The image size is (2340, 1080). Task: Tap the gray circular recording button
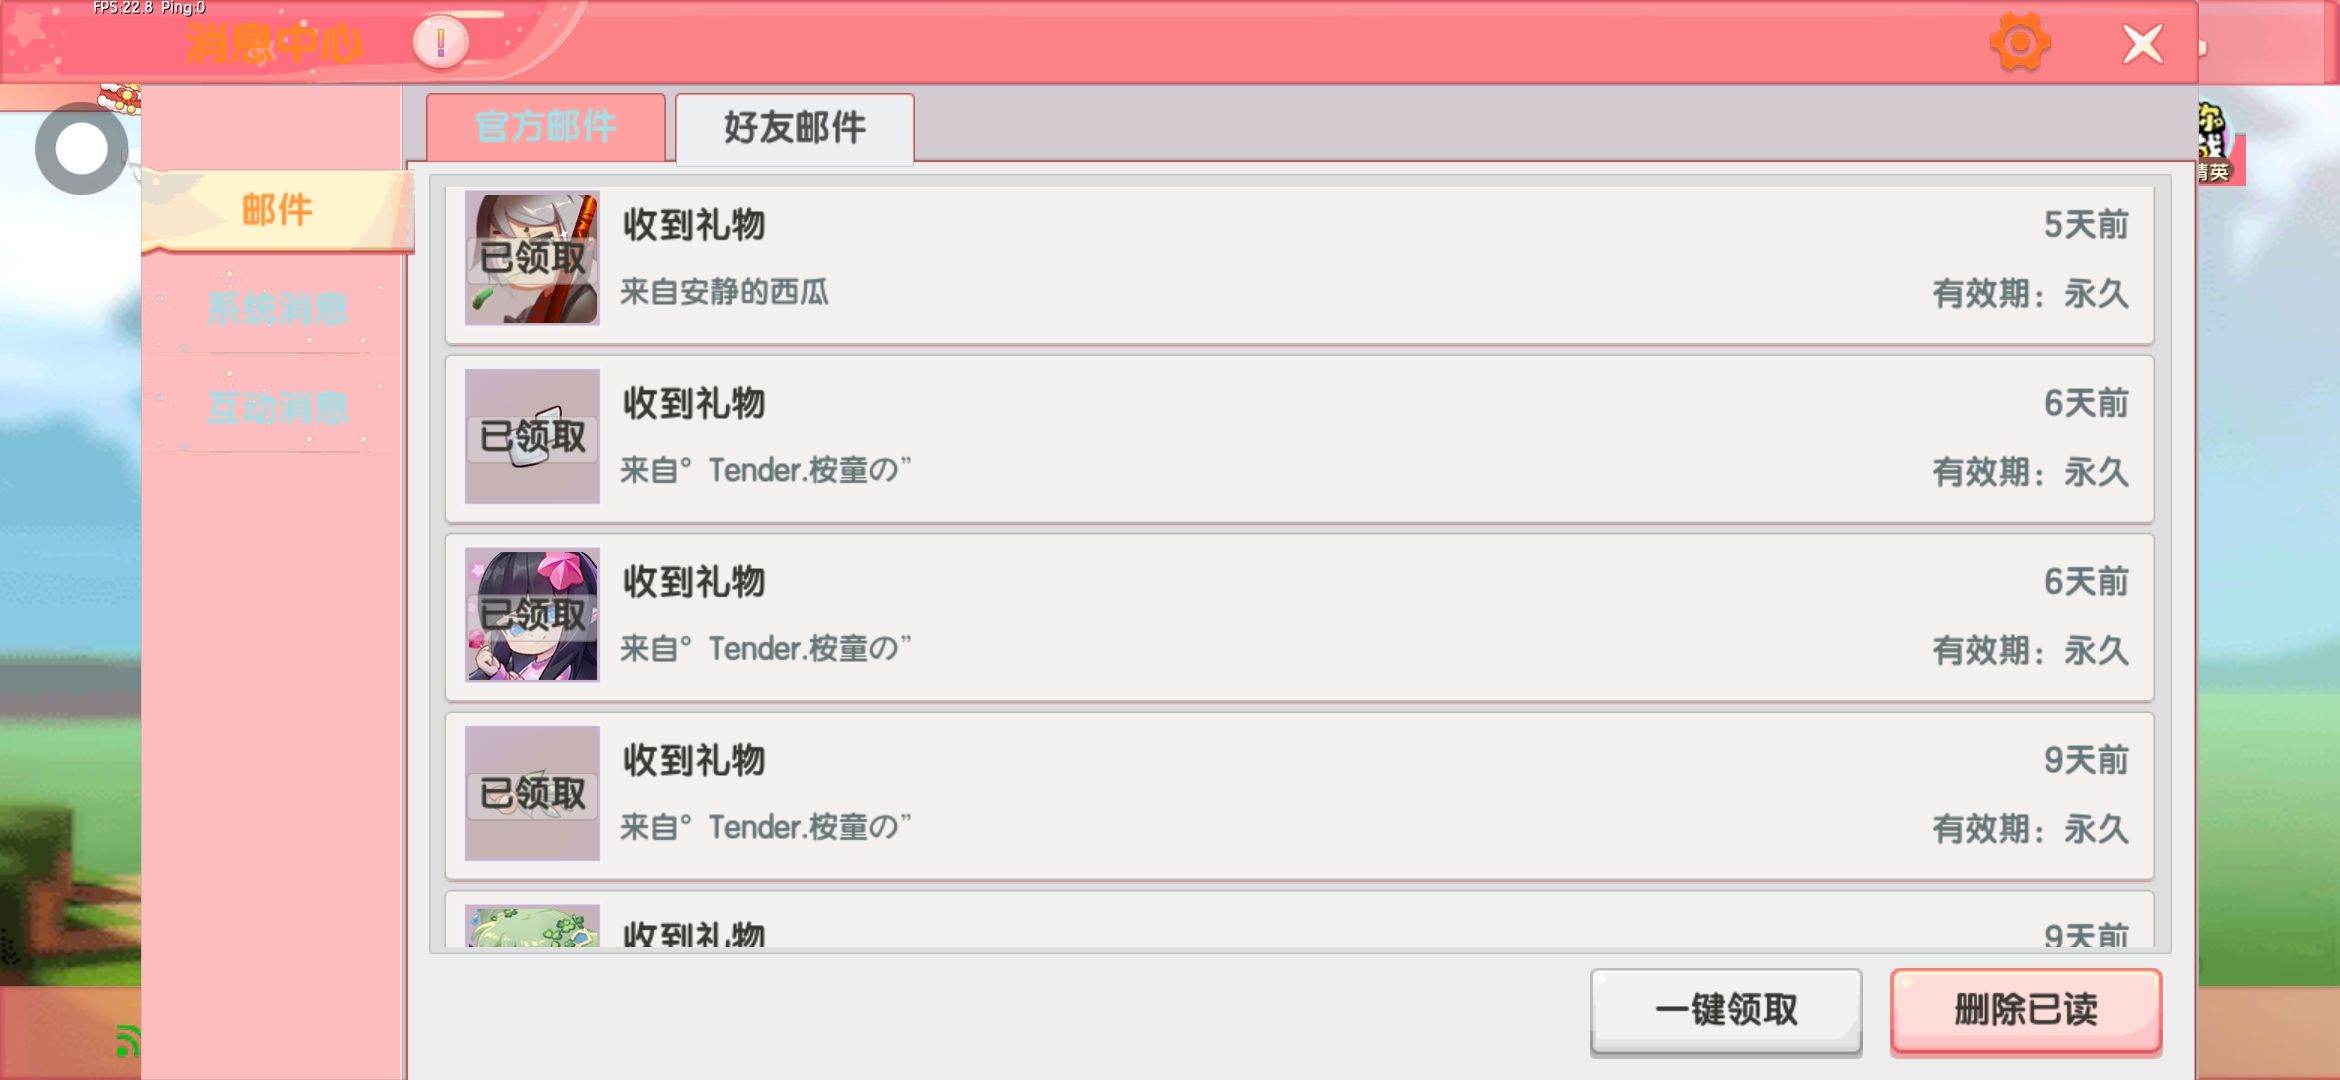(81, 149)
